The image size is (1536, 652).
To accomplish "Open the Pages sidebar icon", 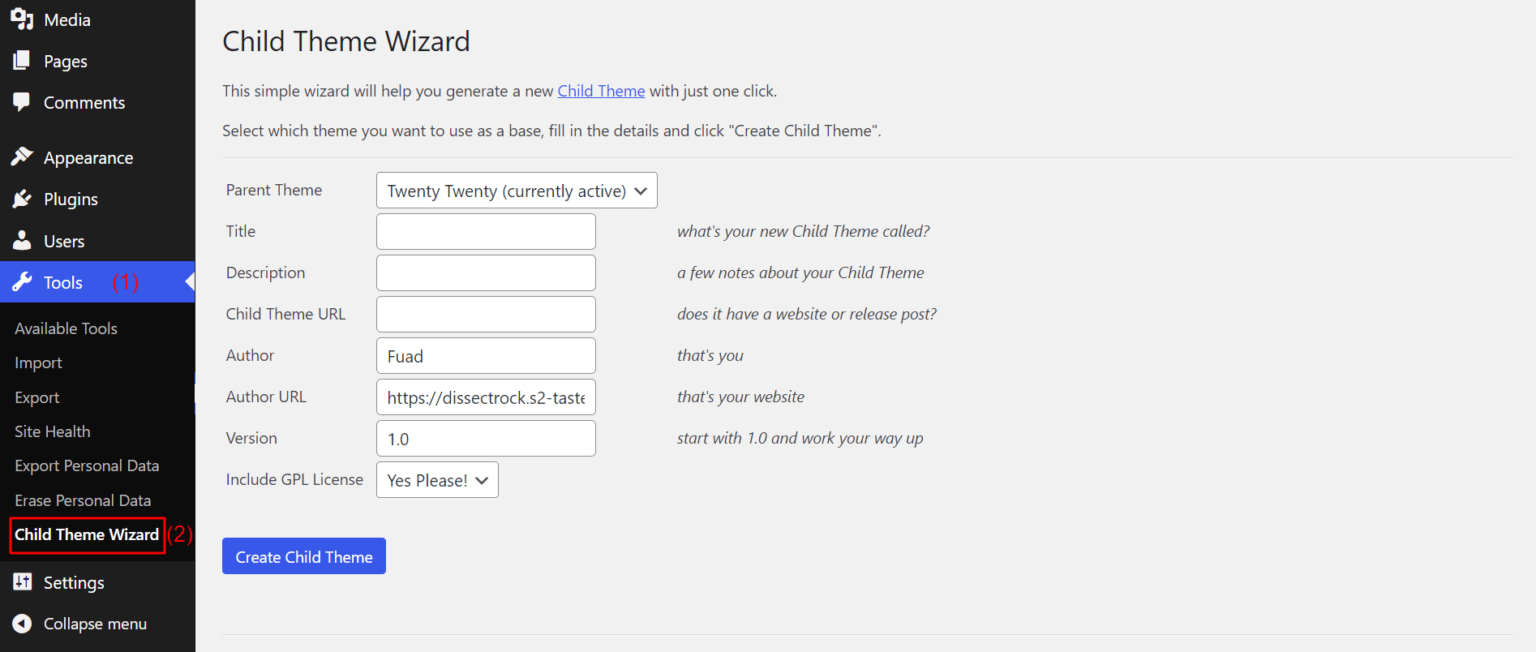I will point(22,60).
